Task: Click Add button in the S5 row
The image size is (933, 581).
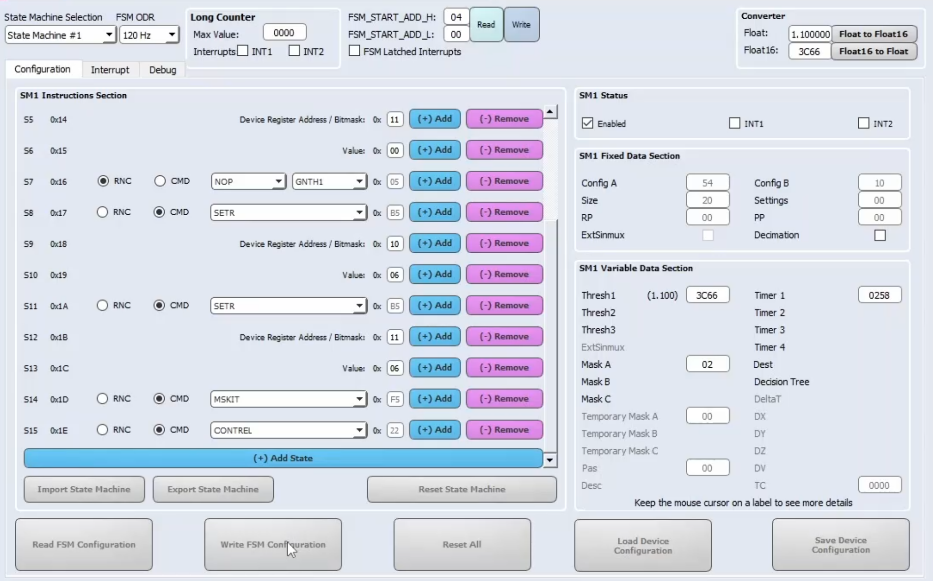Action: (435, 119)
